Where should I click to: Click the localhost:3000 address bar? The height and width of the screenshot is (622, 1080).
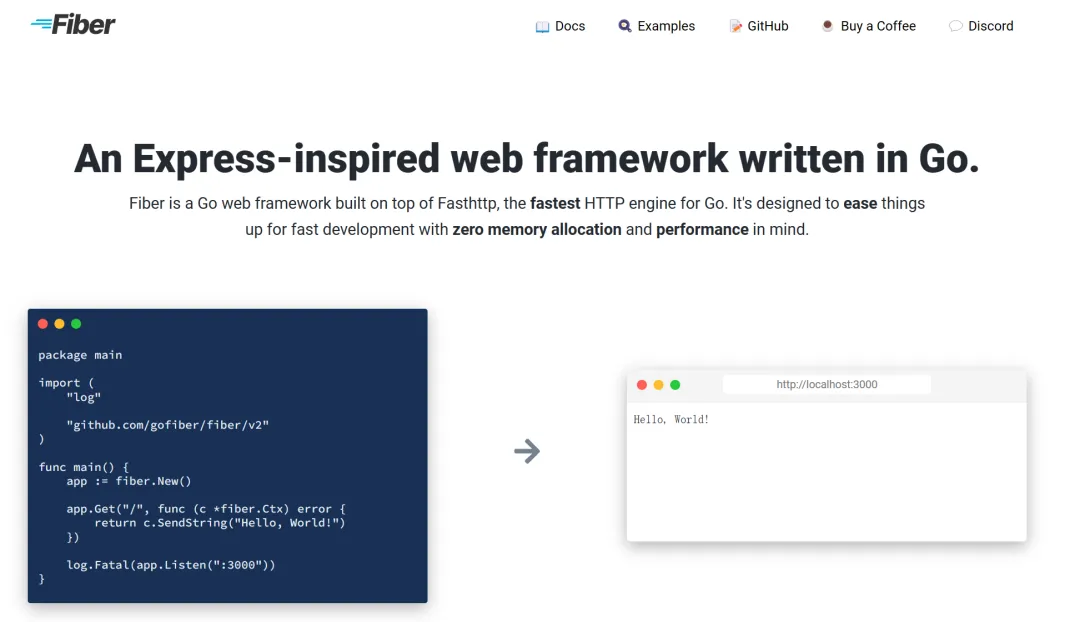coord(827,384)
